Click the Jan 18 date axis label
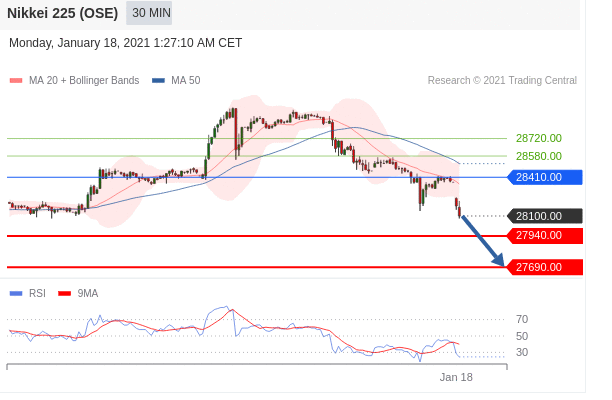This screenshot has height=400, width=612. click(x=456, y=377)
